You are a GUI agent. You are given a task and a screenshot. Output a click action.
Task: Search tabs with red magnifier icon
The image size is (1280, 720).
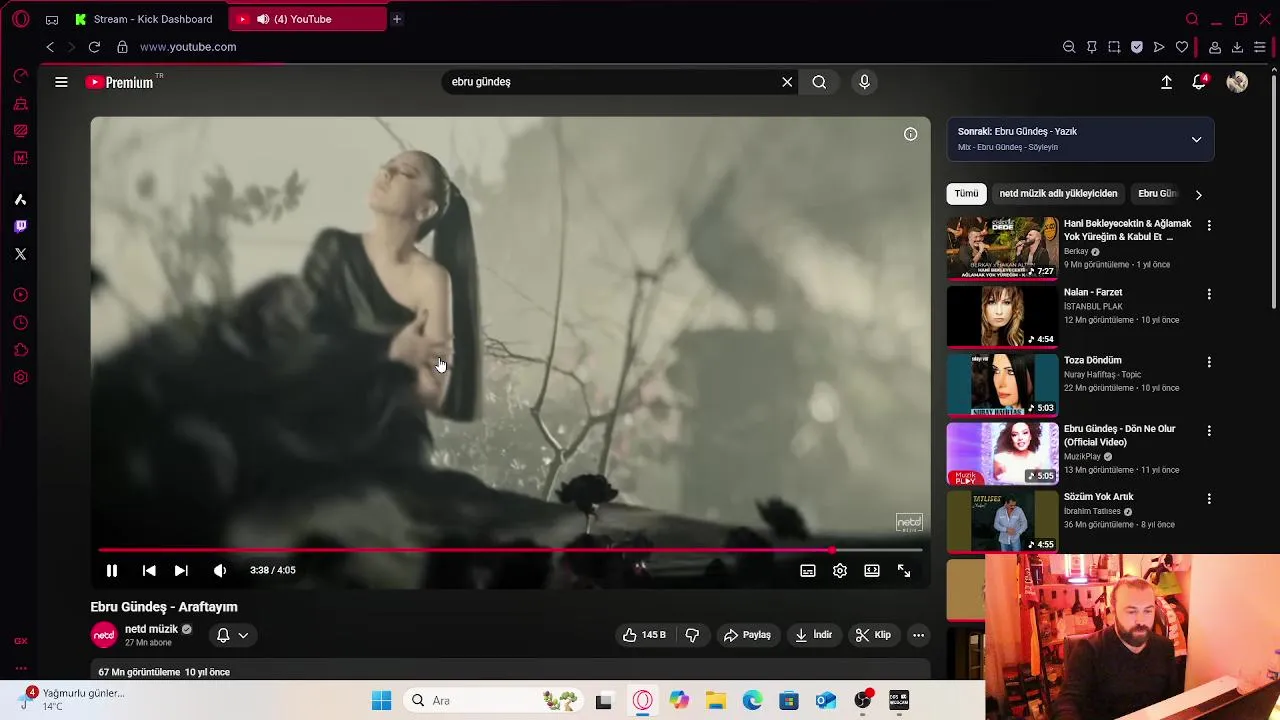1192,19
